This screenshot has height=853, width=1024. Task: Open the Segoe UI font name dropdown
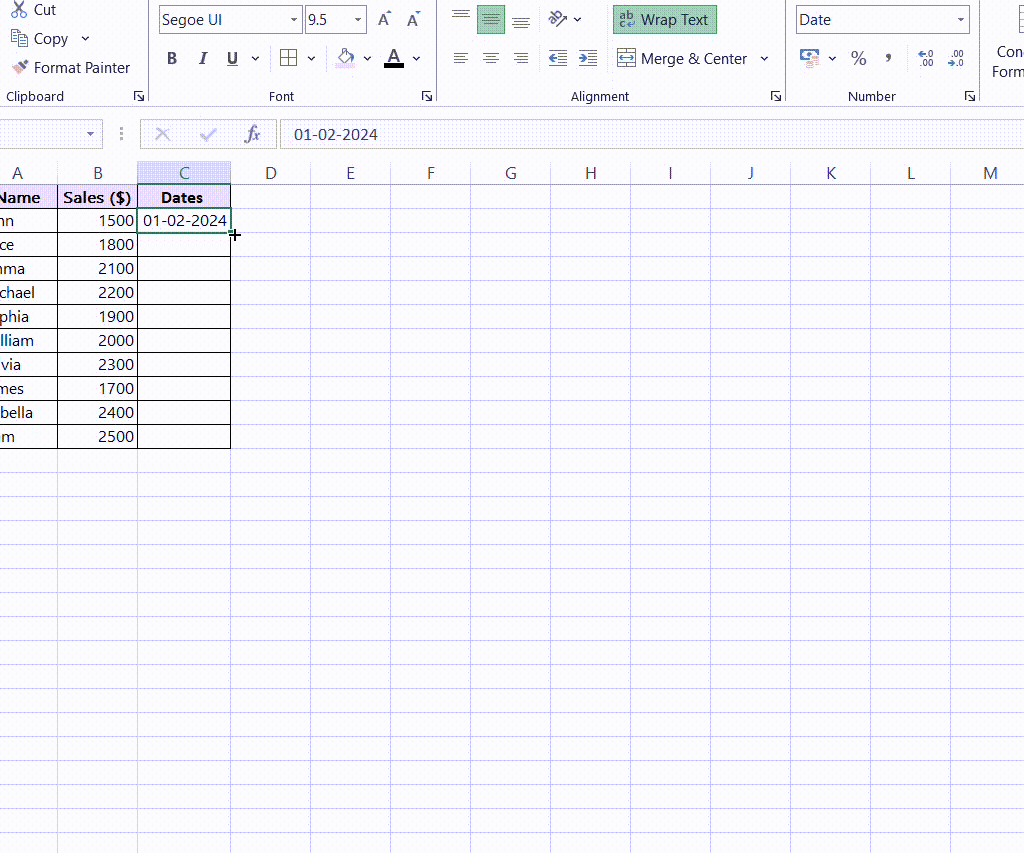coord(294,20)
